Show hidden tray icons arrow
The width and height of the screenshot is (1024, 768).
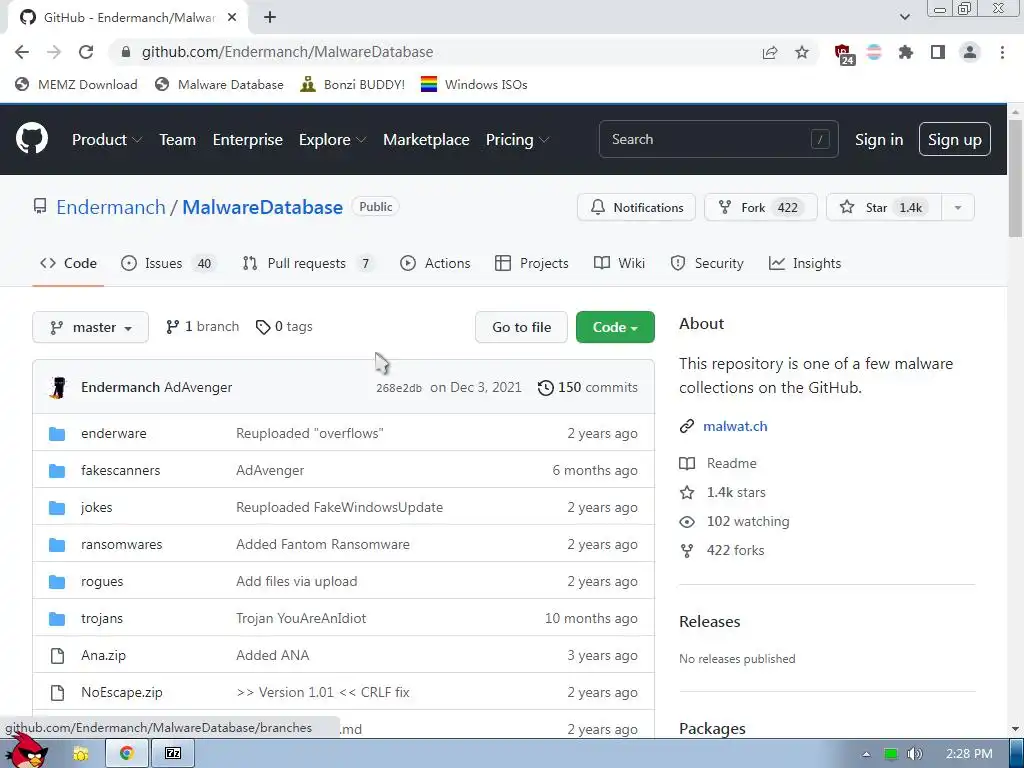866,754
